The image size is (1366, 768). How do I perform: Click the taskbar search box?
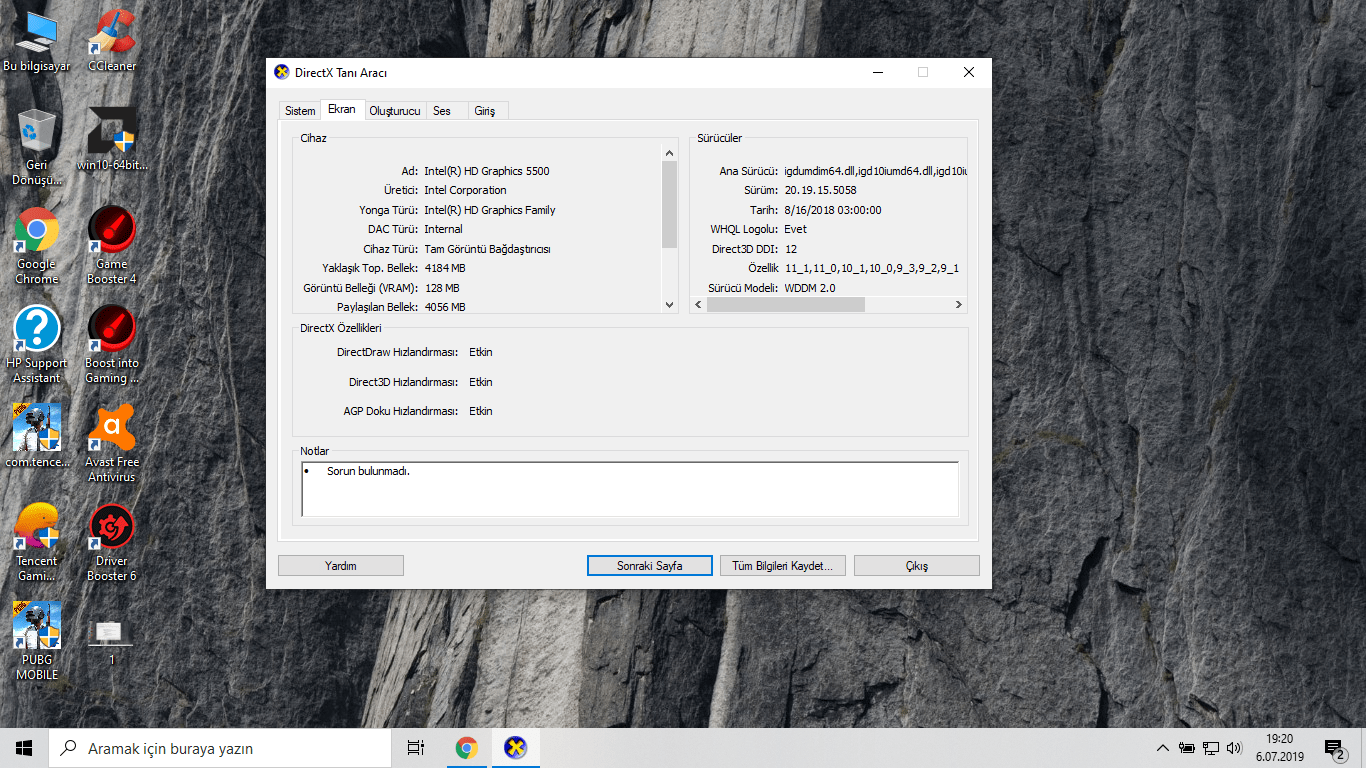click(220, 748)
